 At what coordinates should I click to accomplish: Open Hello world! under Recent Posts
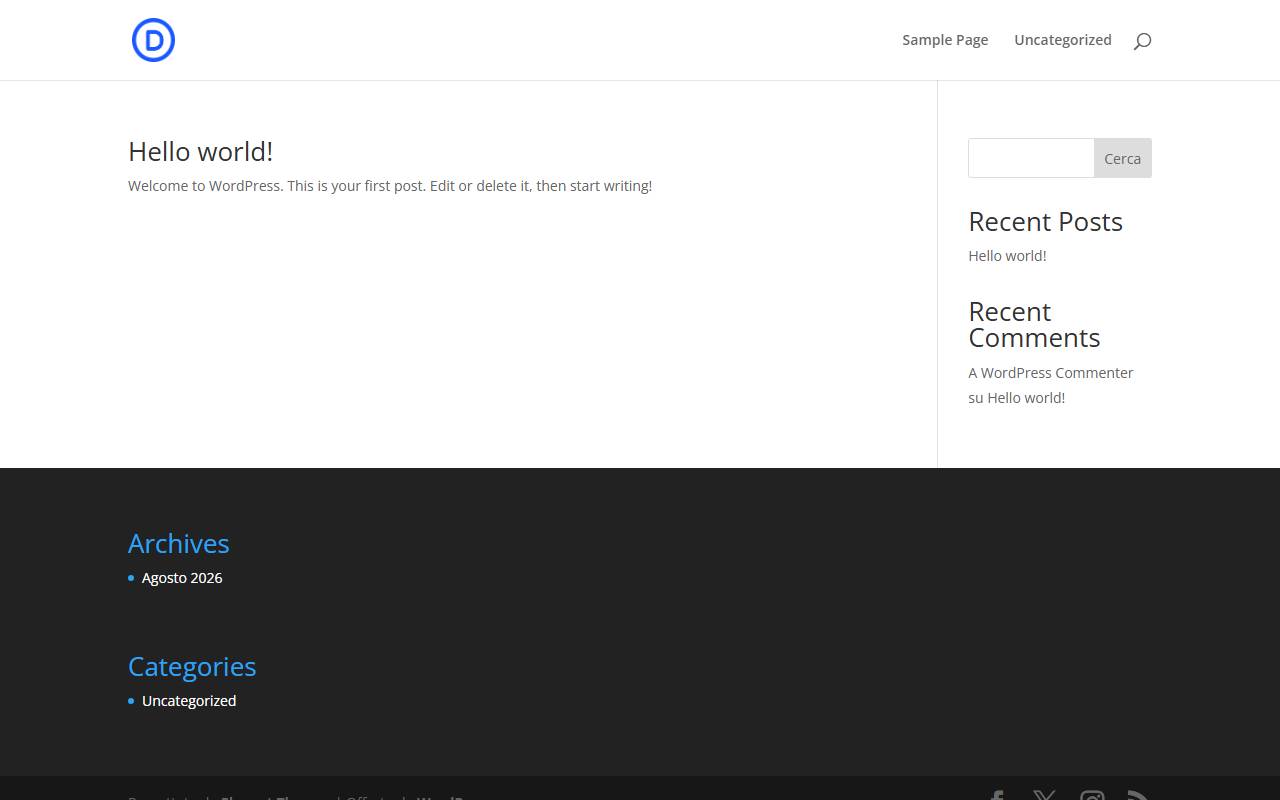[x=1007, y=256]
